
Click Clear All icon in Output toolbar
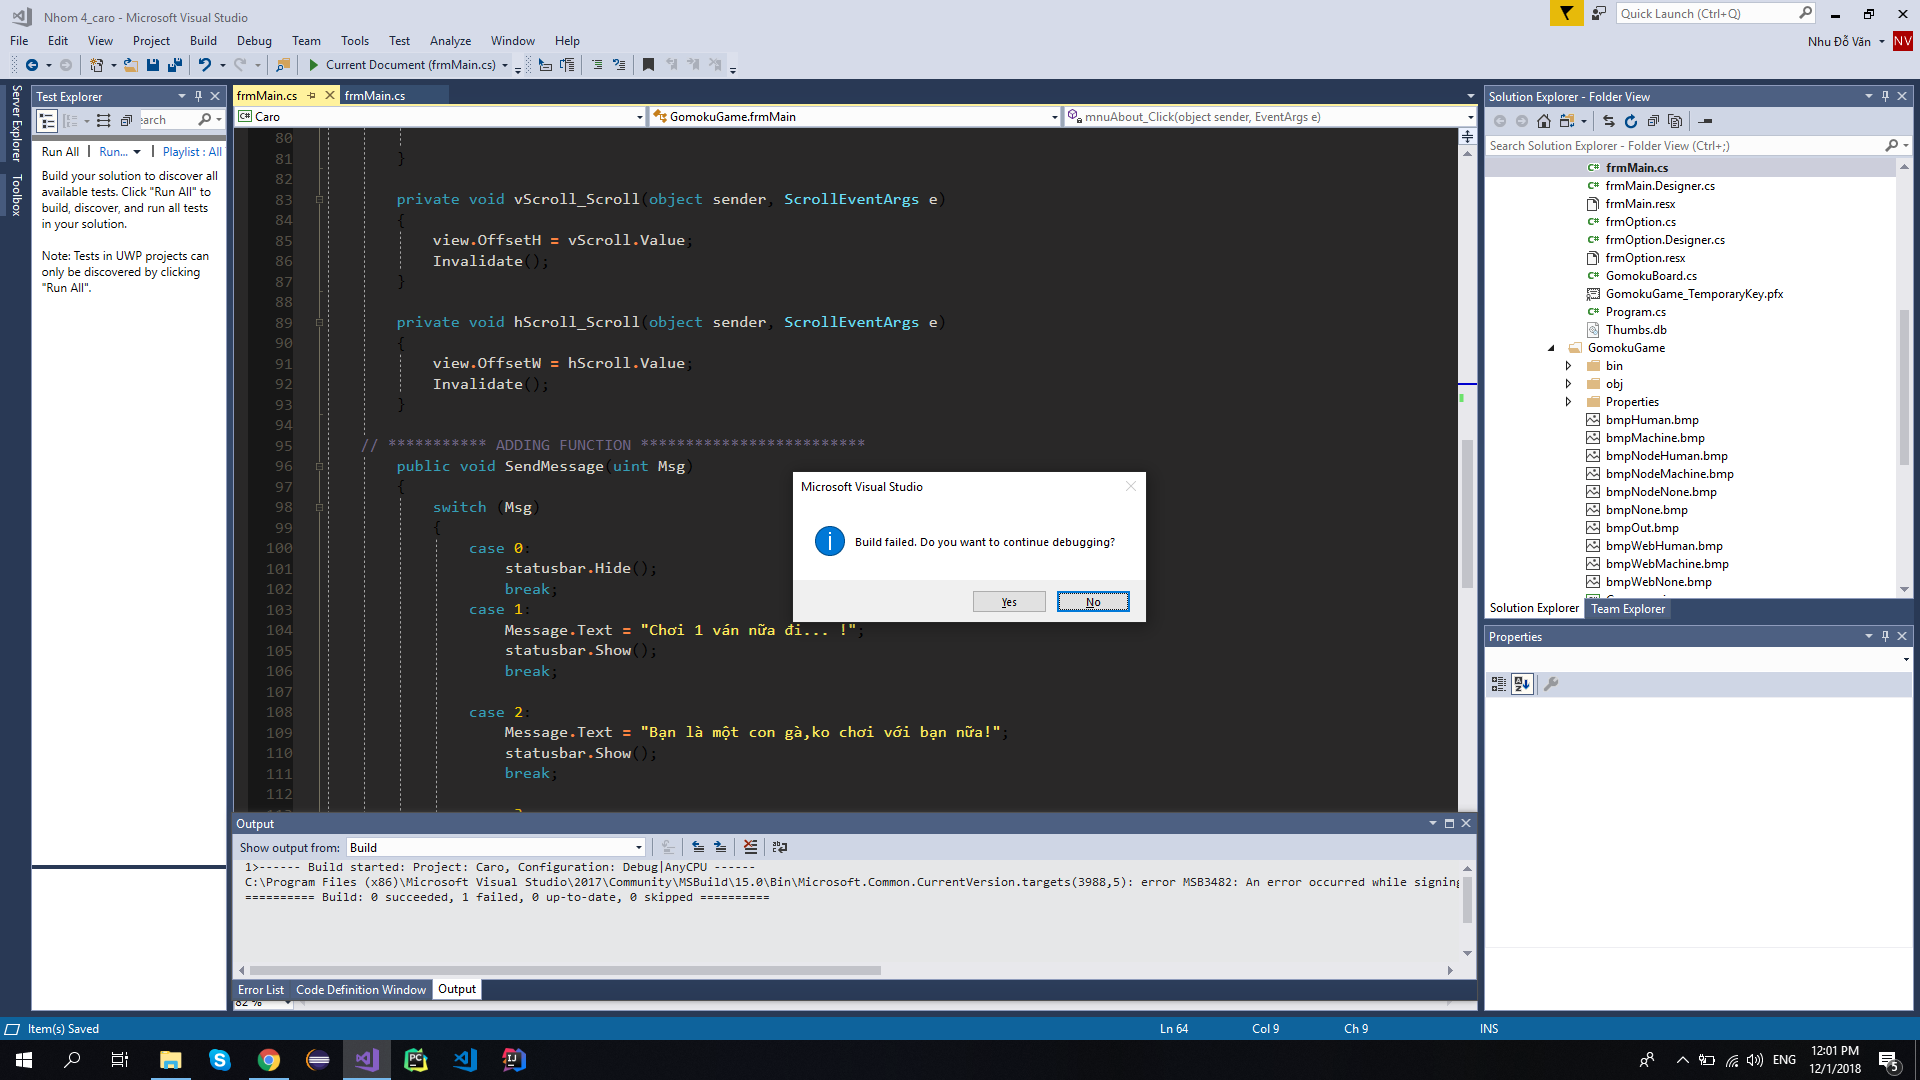751,847
